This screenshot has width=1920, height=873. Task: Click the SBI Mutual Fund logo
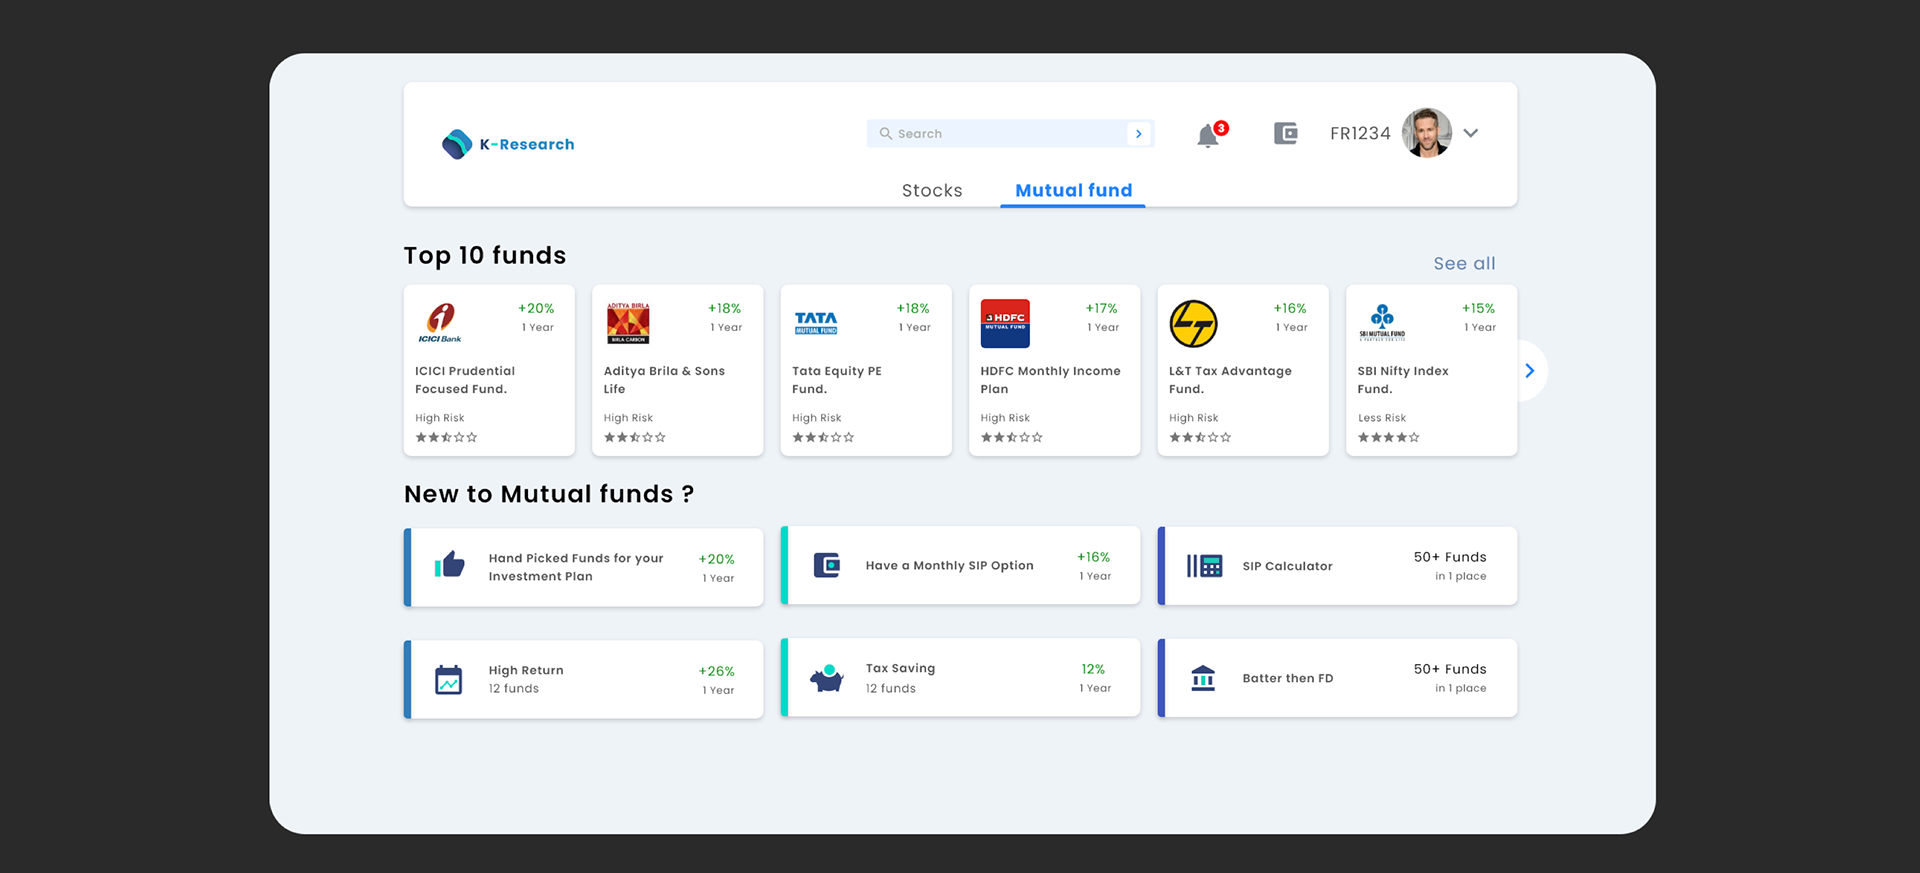(x=1382, y=322)
